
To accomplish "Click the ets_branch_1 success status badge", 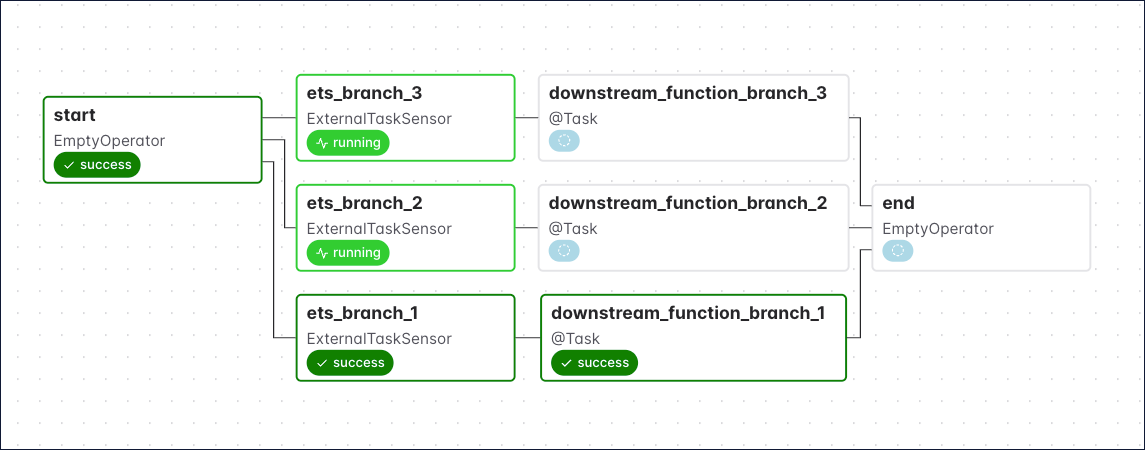I will coord(350,363).
